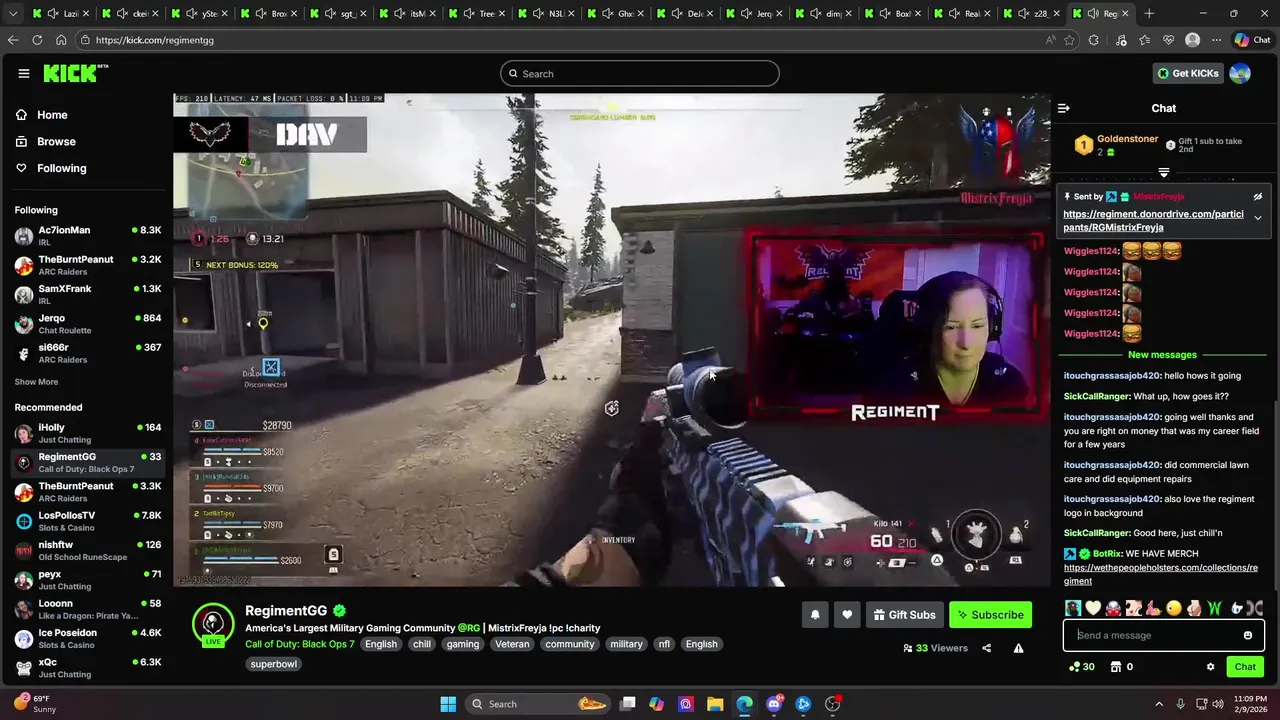Open the channel shop icon showing 0

coord(1122,667)
